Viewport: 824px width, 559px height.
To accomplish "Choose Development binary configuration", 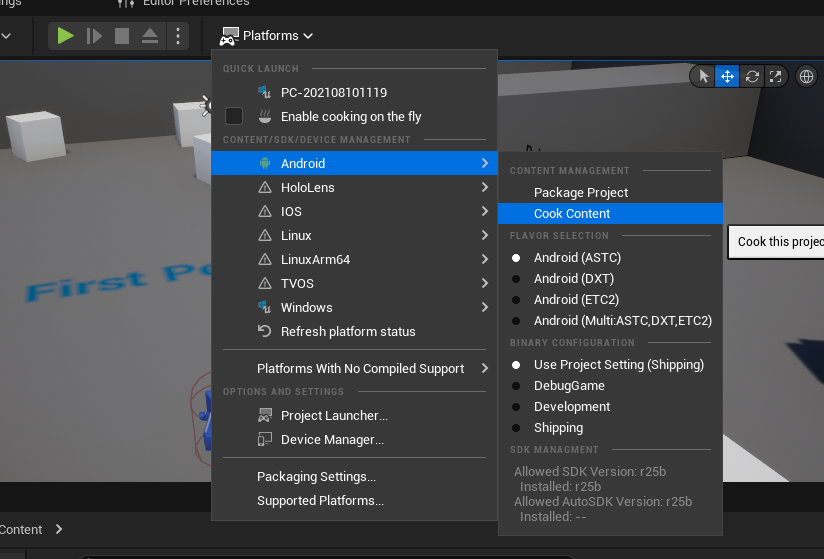I will tap(571, 407).
